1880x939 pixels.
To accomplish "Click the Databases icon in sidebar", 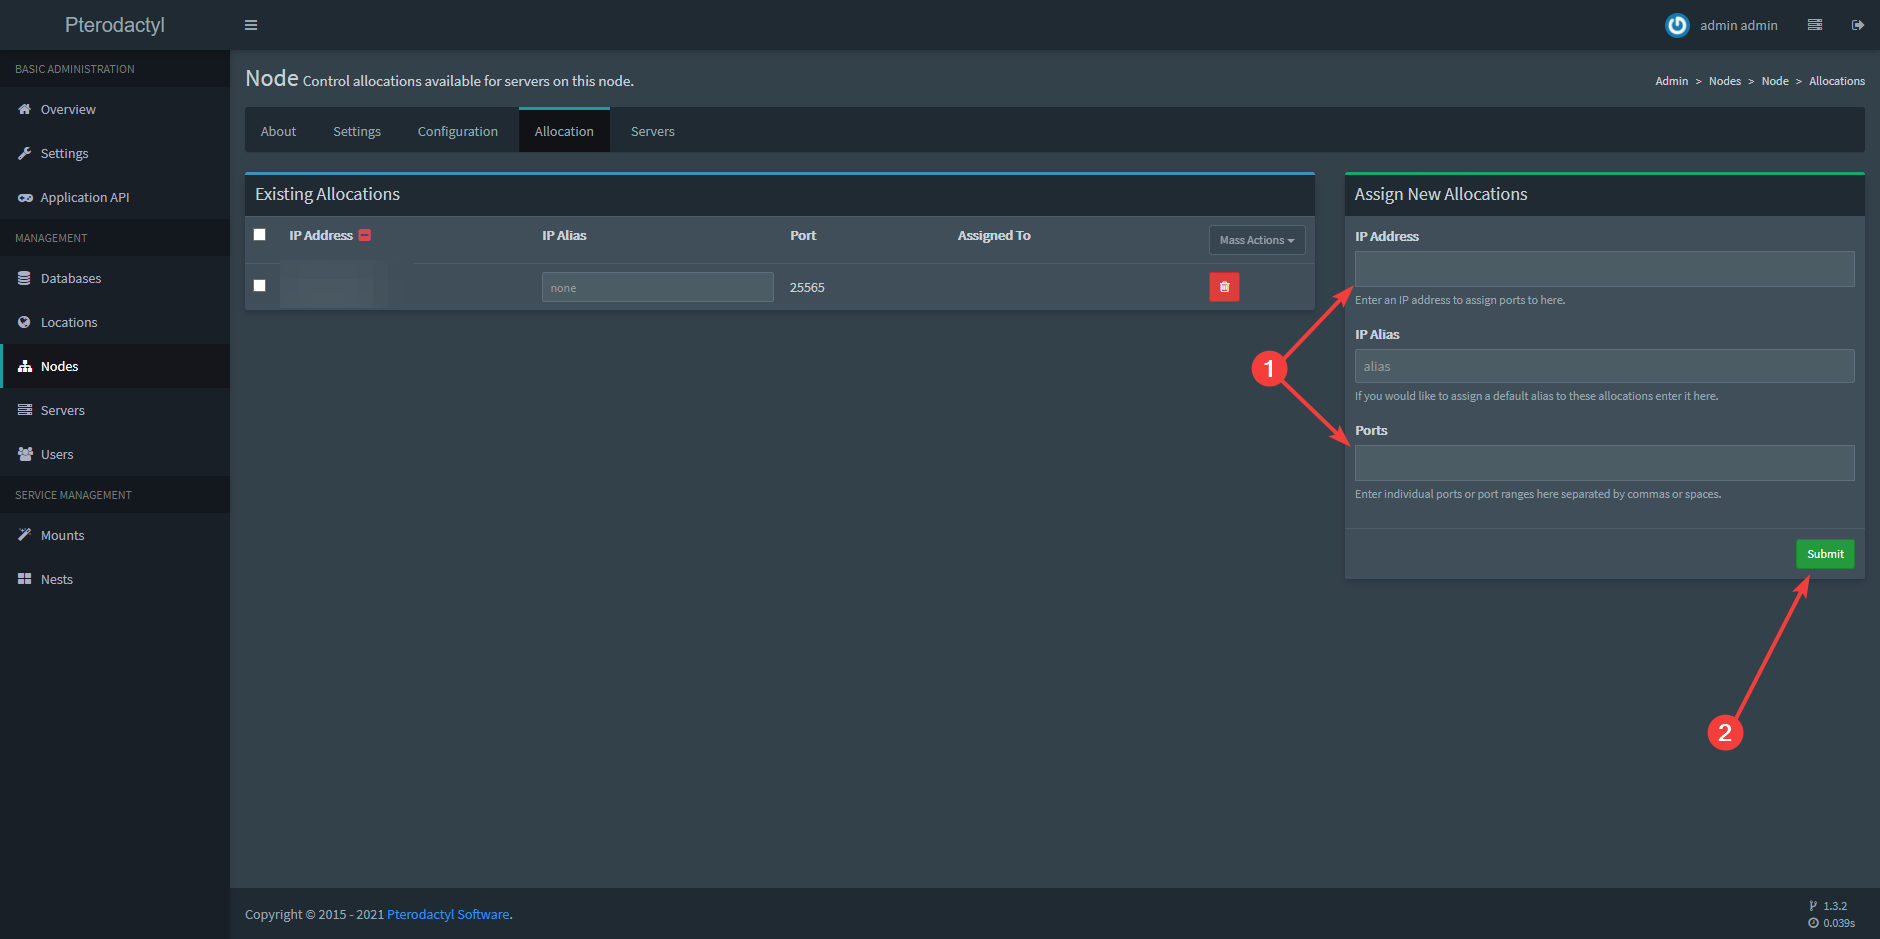I will click(x=24, y=278).
